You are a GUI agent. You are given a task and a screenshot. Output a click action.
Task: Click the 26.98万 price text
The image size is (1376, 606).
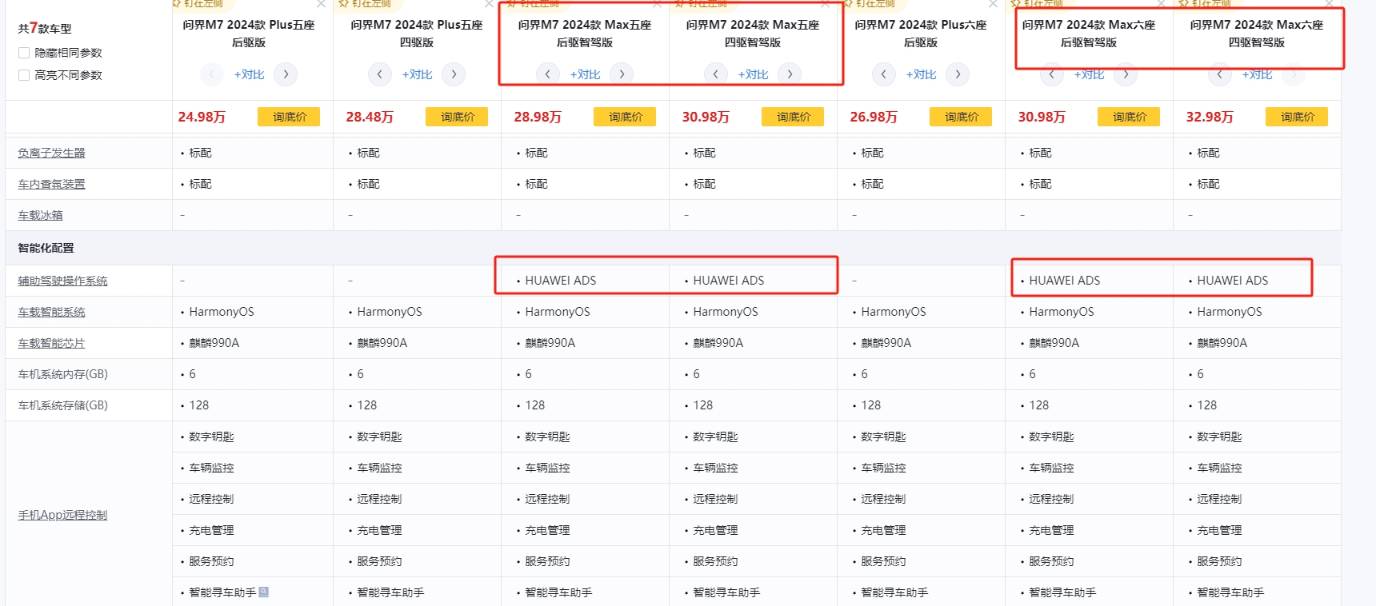pos(874,117)
